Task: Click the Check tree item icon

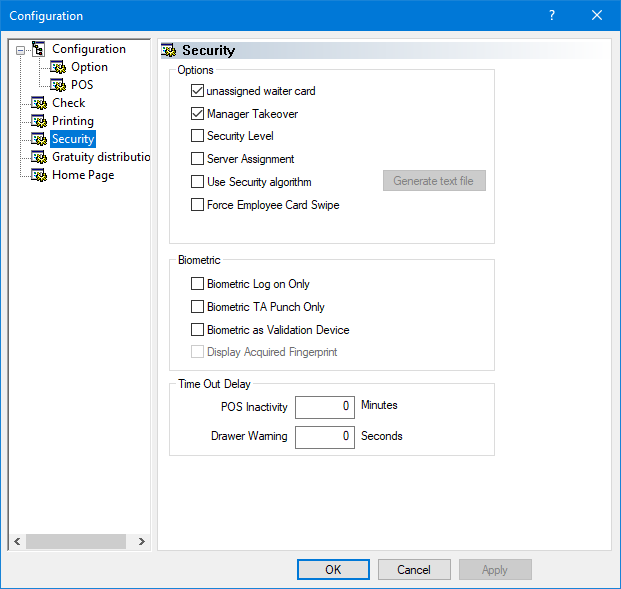Action: pyautogui.click(x=39, y=103)
